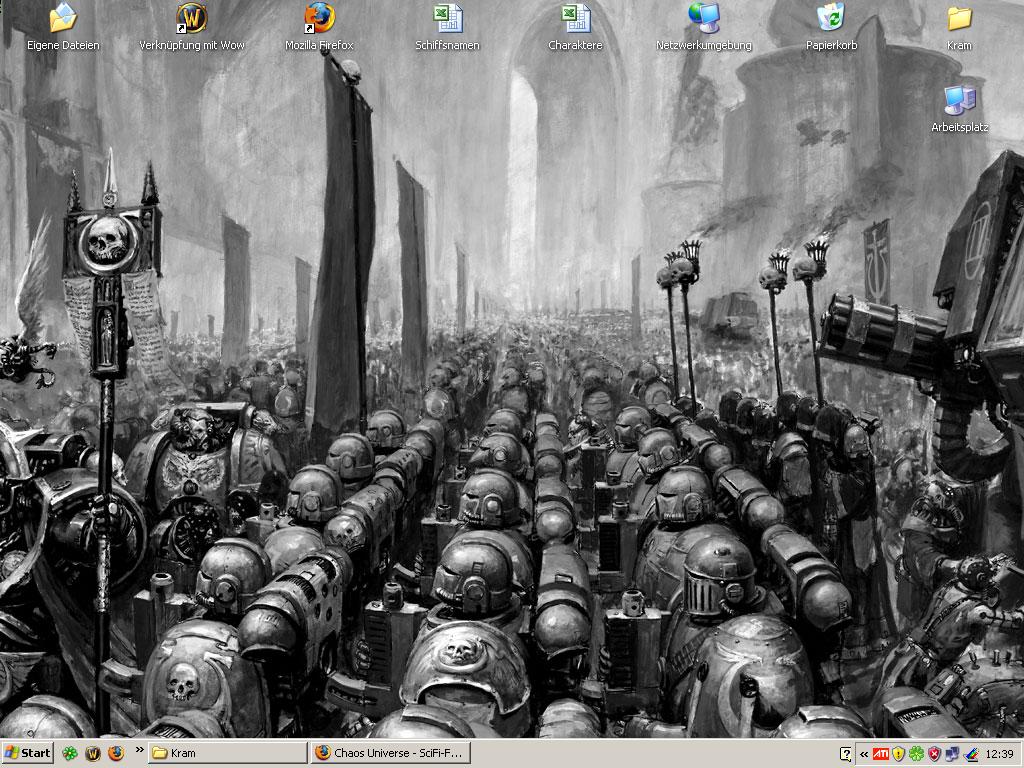
Task: Switch to the Chaos Universe Firefox window
Action: [390, 753]
